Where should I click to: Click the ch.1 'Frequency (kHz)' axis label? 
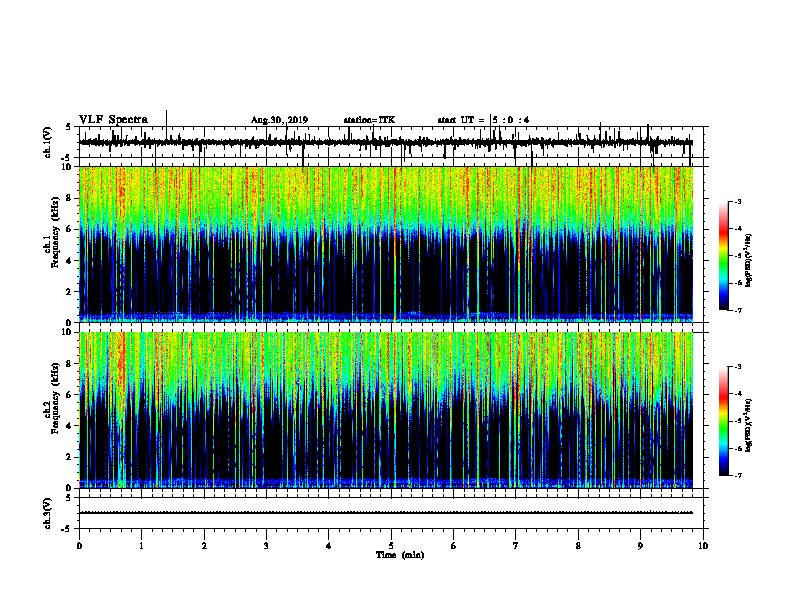[x=56, y=232]
